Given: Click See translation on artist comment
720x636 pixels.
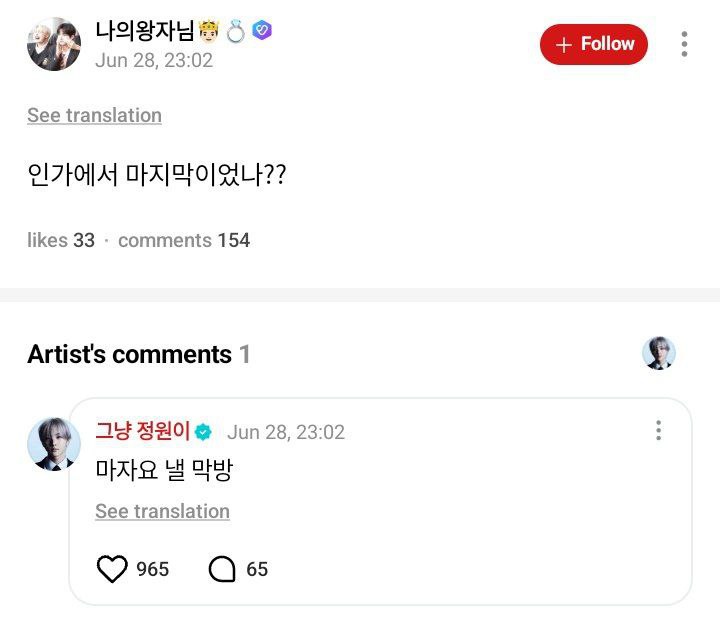Looking at the screenshot, I should [163, 511].
